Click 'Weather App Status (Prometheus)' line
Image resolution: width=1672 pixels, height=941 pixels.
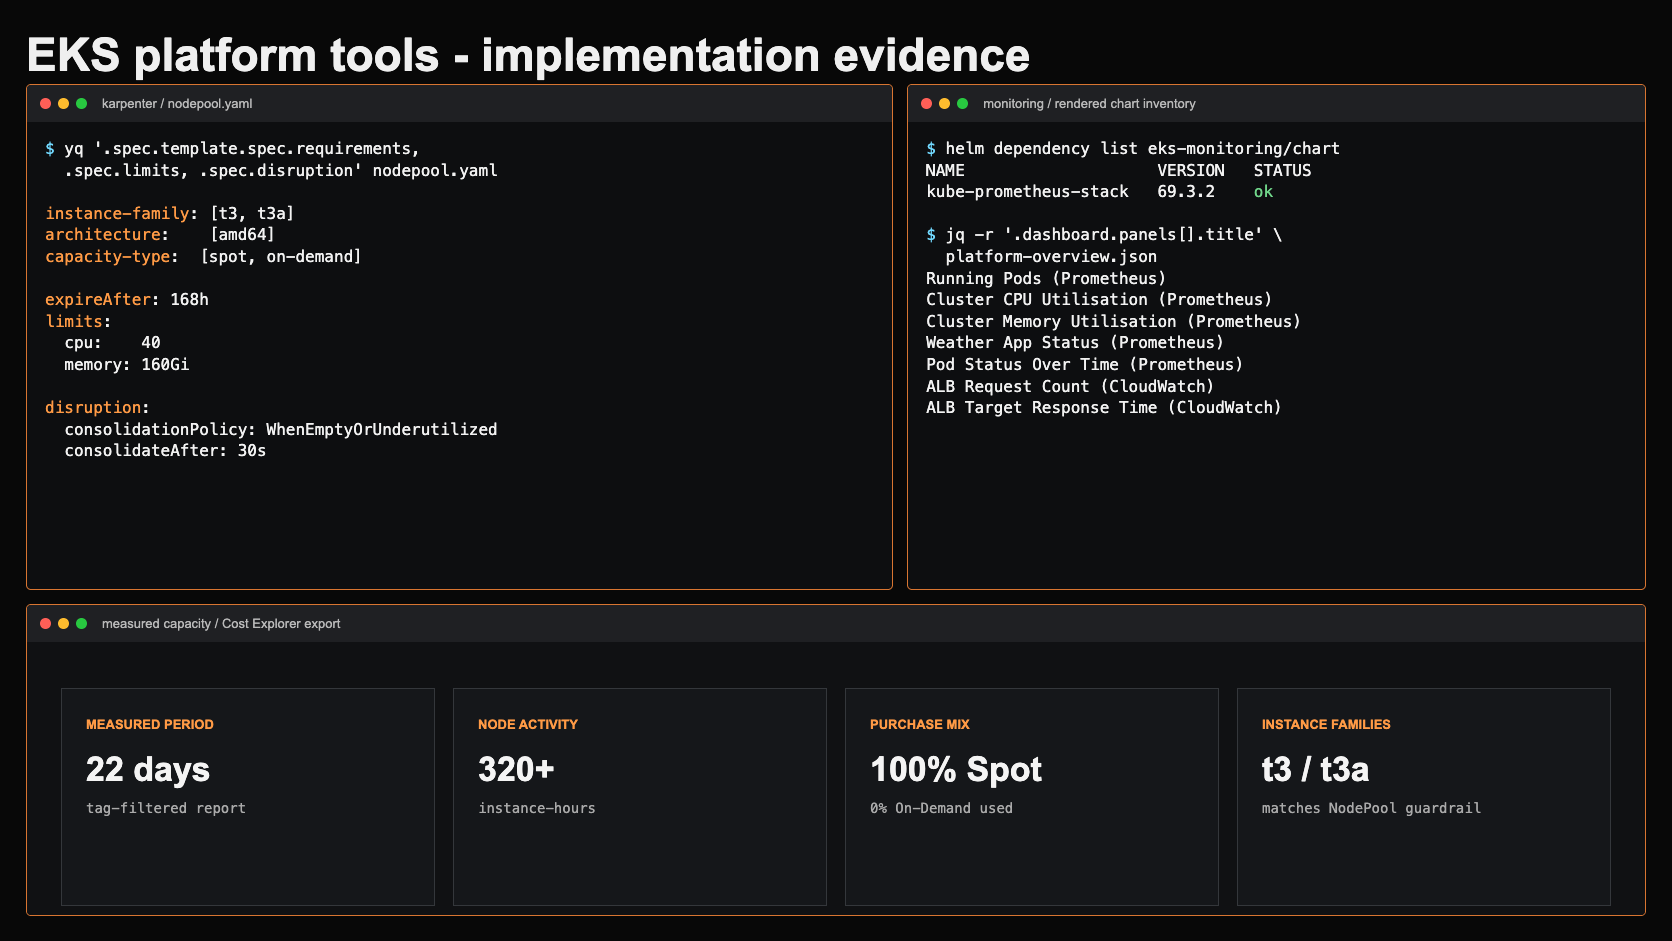point(1075,342)
